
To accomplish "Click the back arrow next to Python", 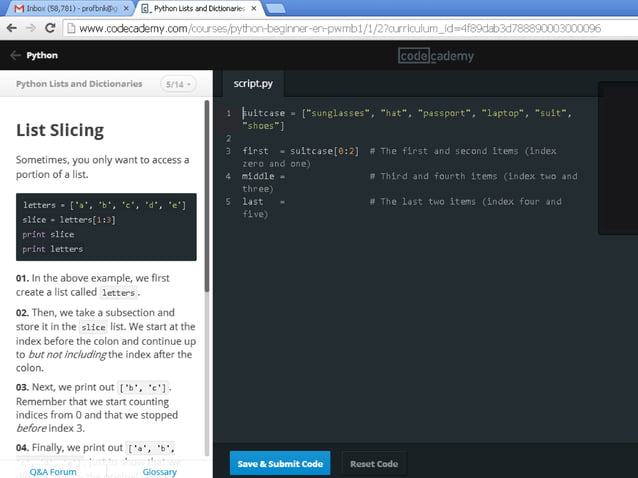I will pyautogui.click(x=14, y=56).
